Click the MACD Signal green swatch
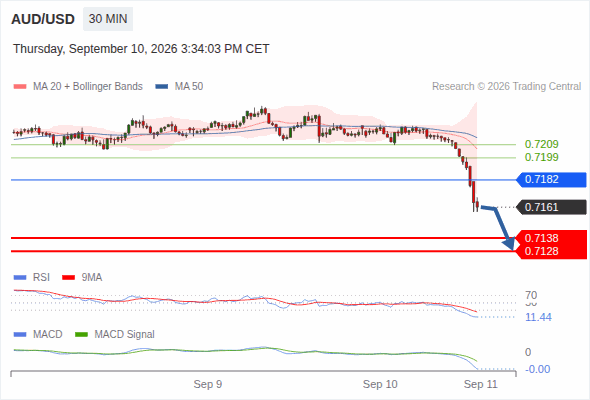The height and width of the screenshot is (400, 590). (81, 335)
